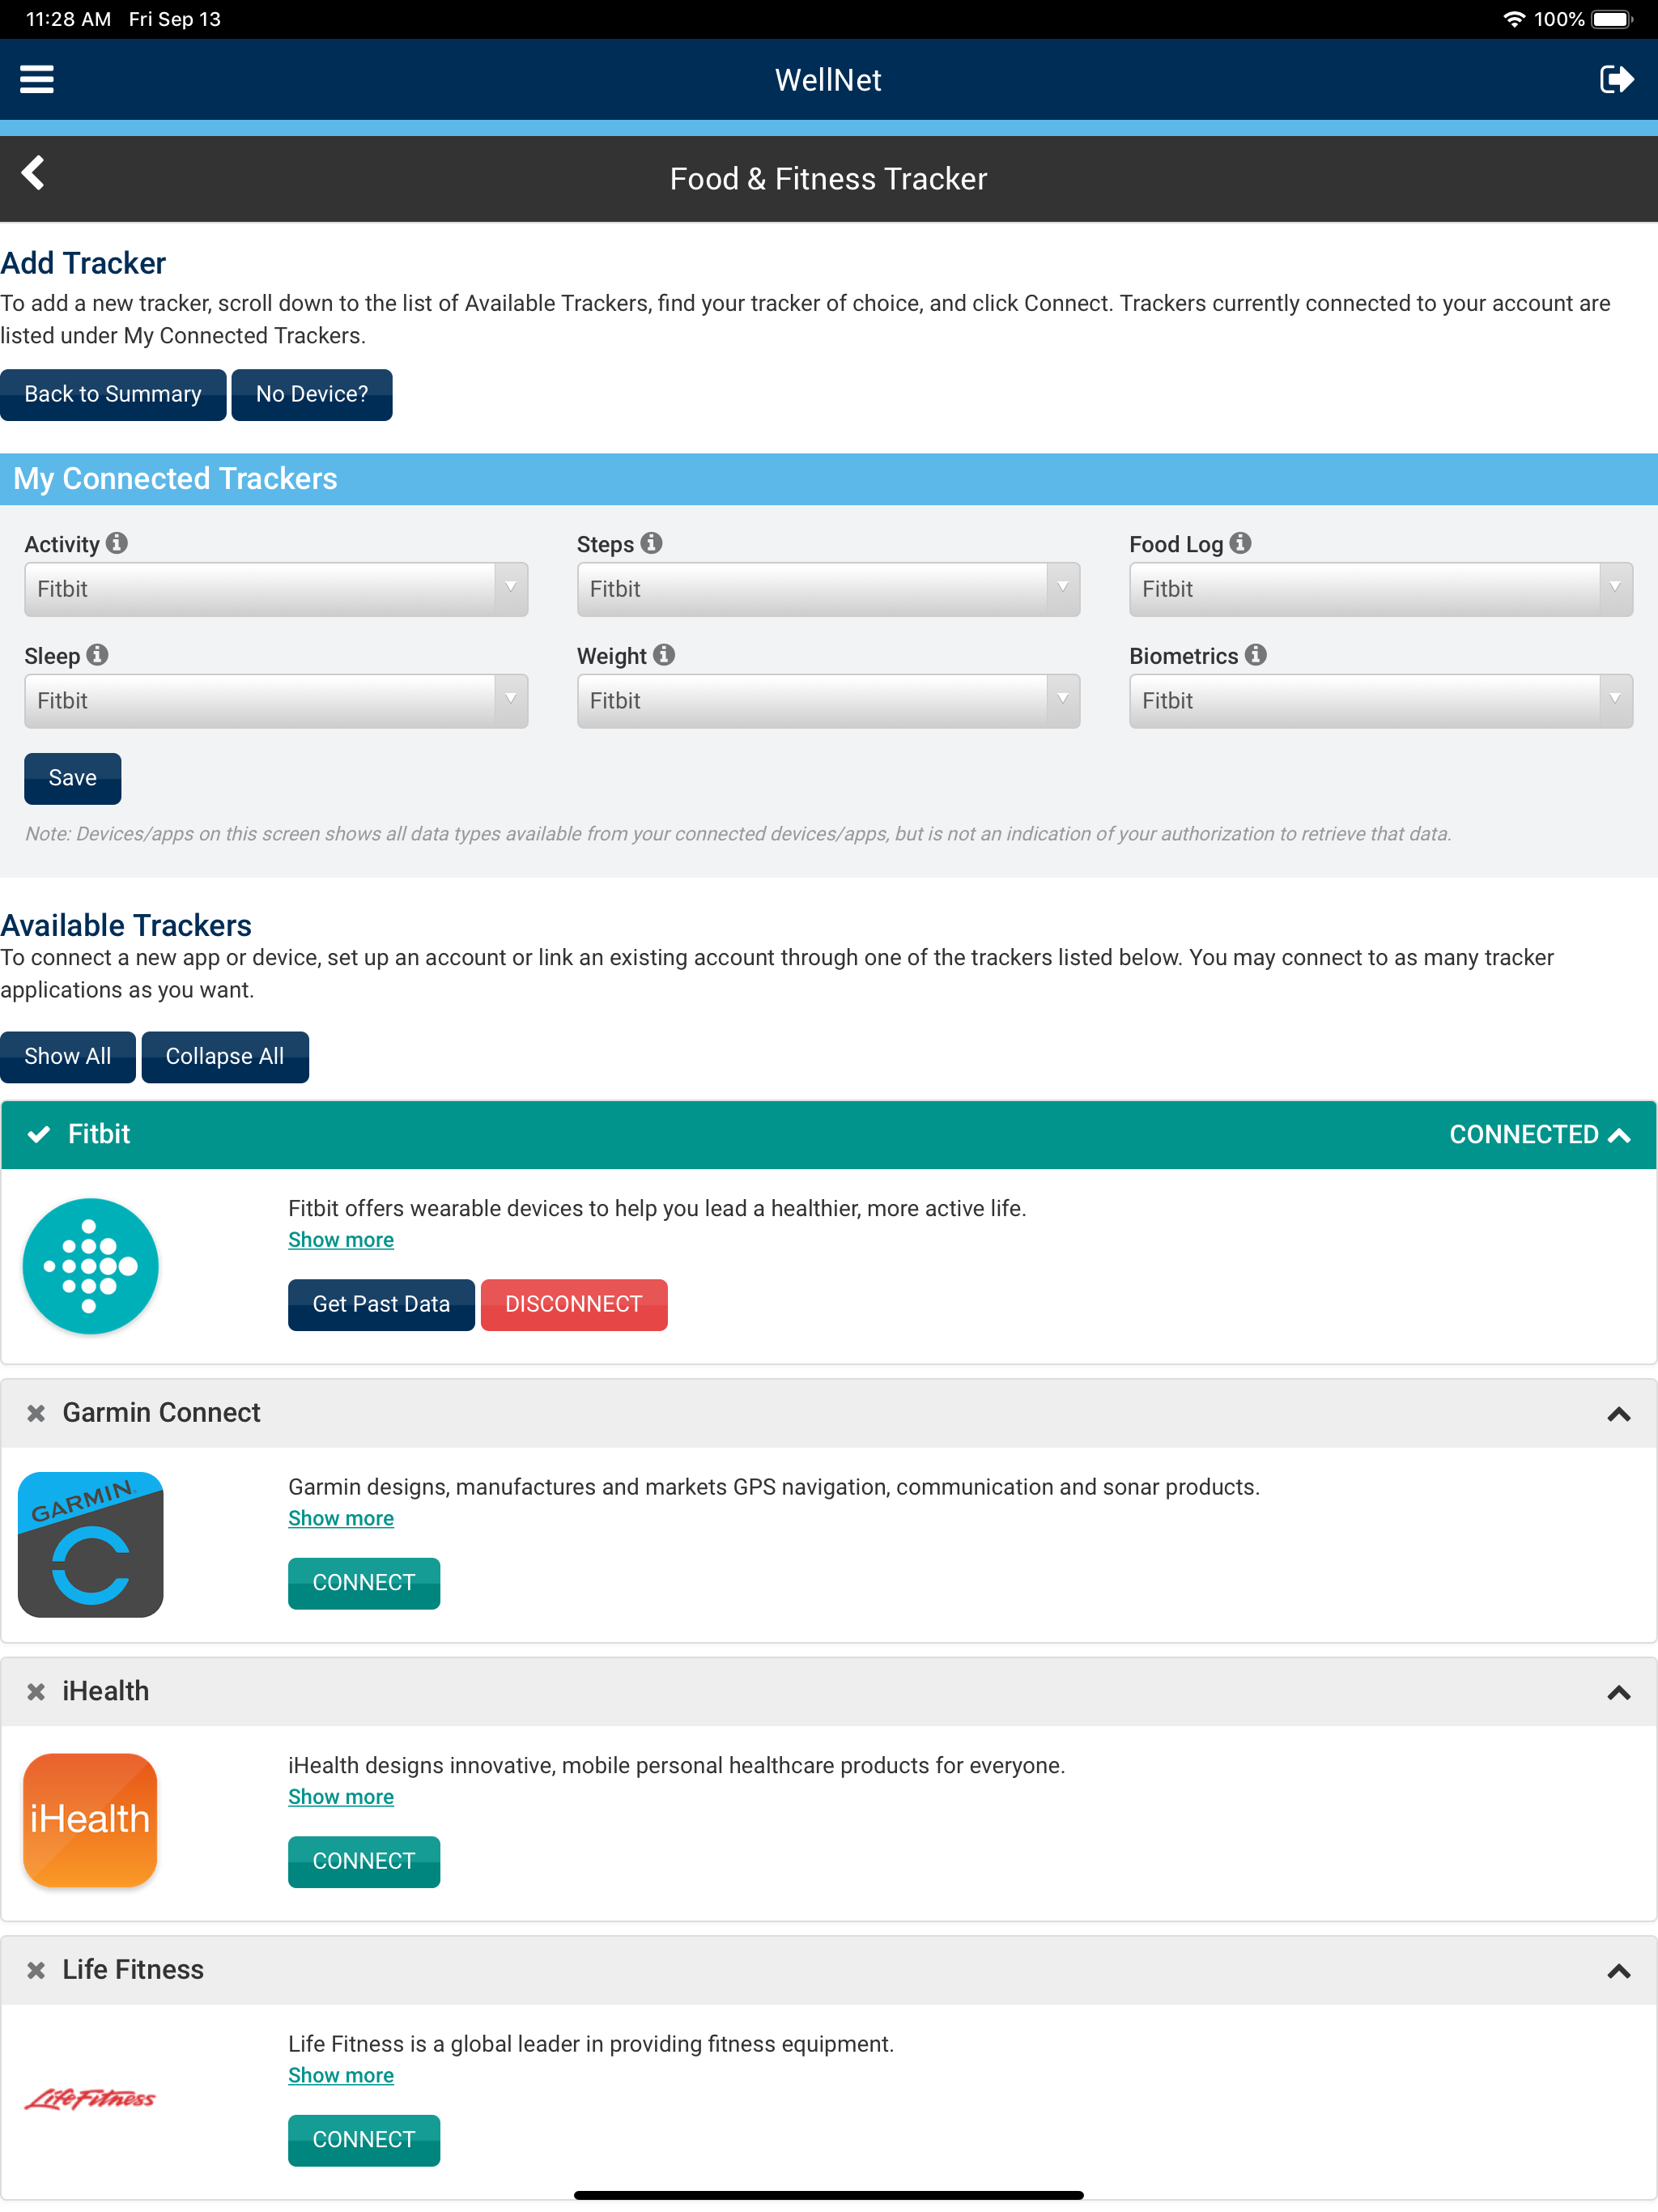1658x2212 pixels.
Task: Tap the iPad home indicator bar
Action: (828, 2195)
